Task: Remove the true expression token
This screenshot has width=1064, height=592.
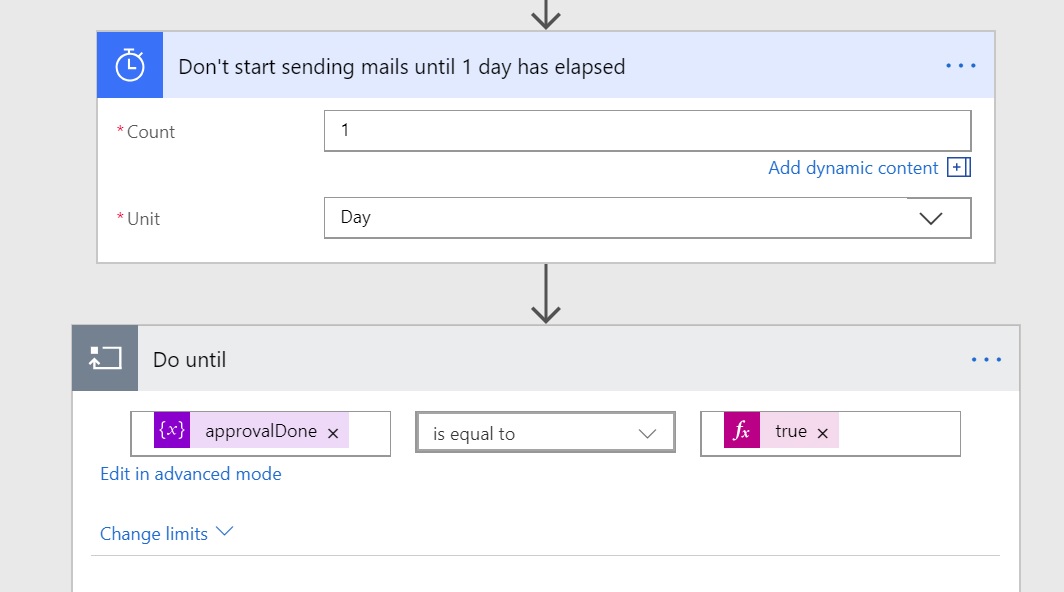Action: tap(822, 433)
